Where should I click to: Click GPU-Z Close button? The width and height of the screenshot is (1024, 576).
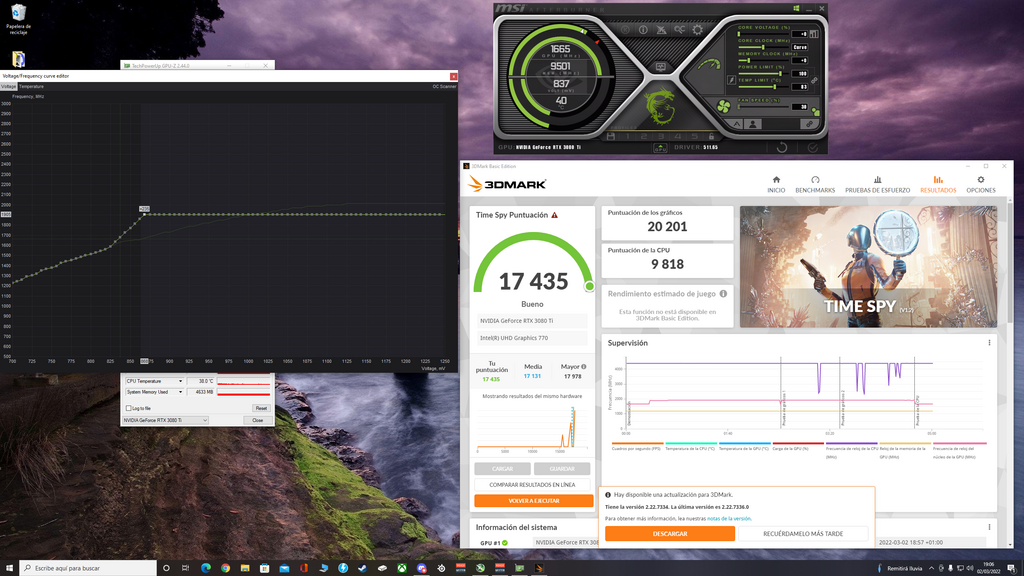[258, 421]
